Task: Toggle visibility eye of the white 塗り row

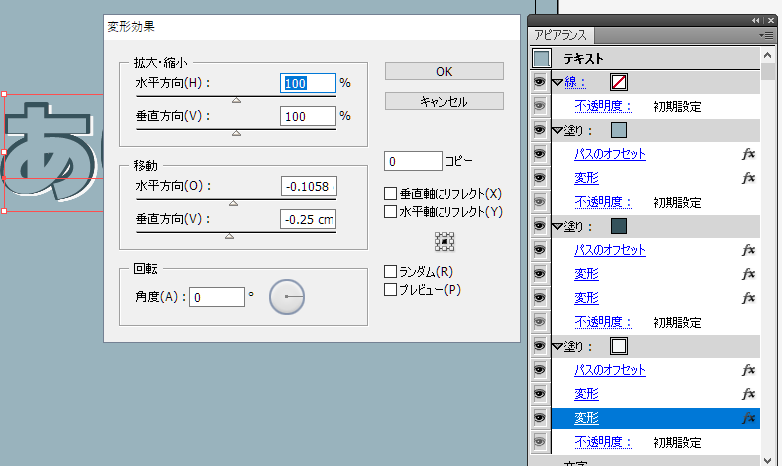Action: point(540,346)
